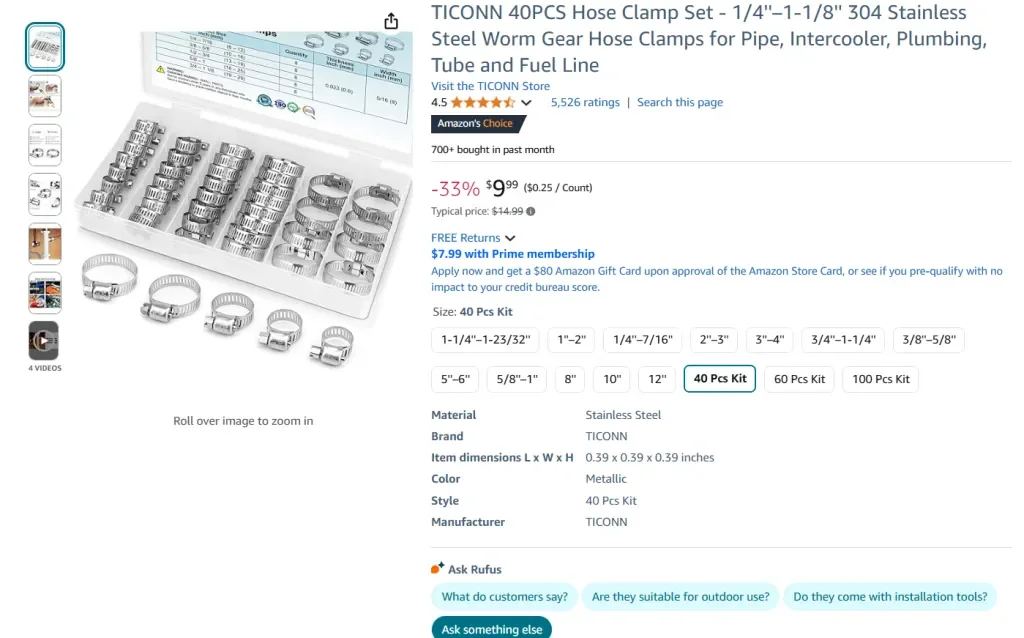
Task: Expand the rating breakdown chevron
Action: pos(527,103)
